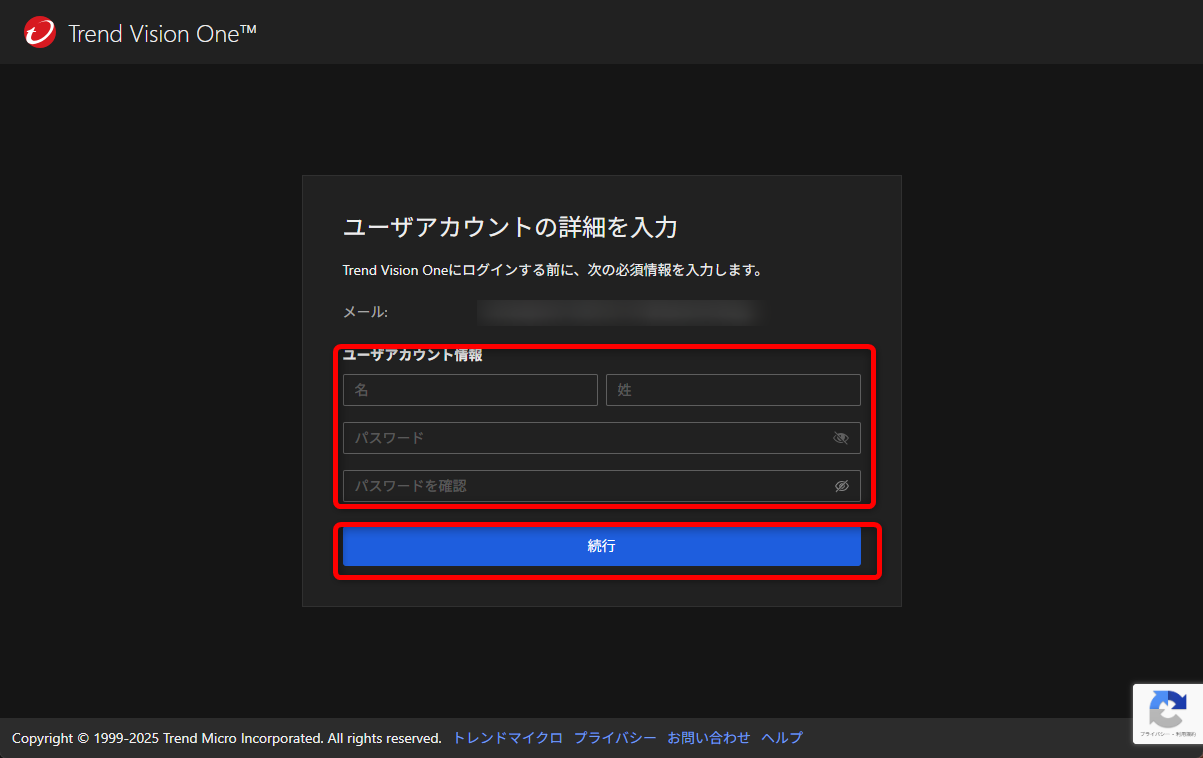Open the お問い合わせ footer link
Screen dimensions: 1203x758
[708, 737]
